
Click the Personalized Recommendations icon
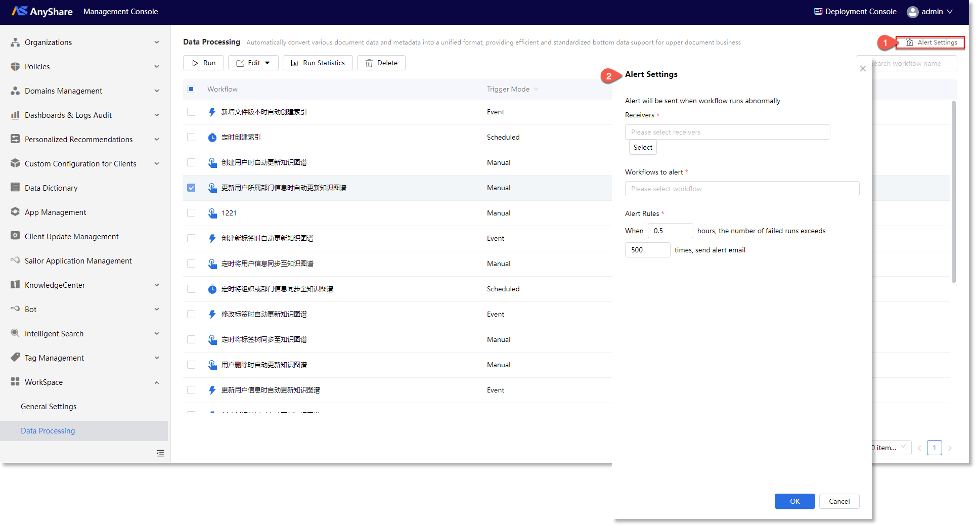tap(16, 139)
